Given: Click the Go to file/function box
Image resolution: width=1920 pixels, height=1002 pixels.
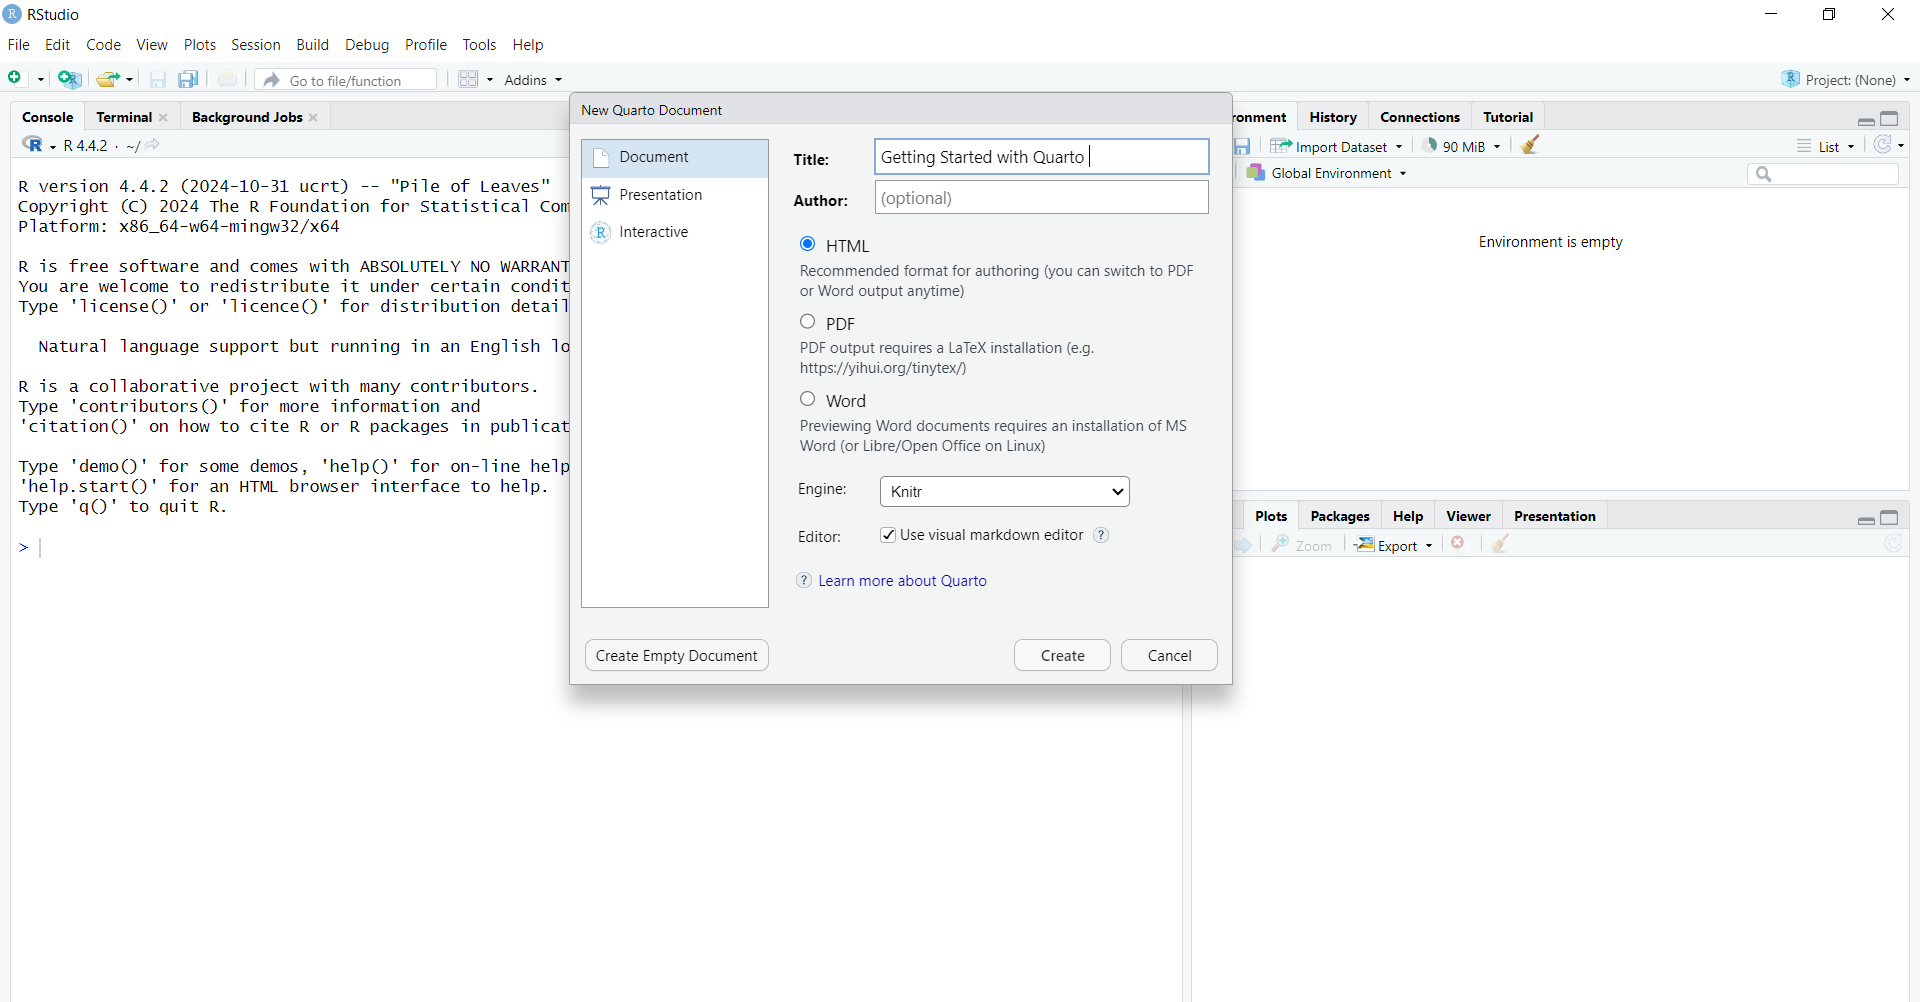Looking at the screenshot, I should point(346,80).
